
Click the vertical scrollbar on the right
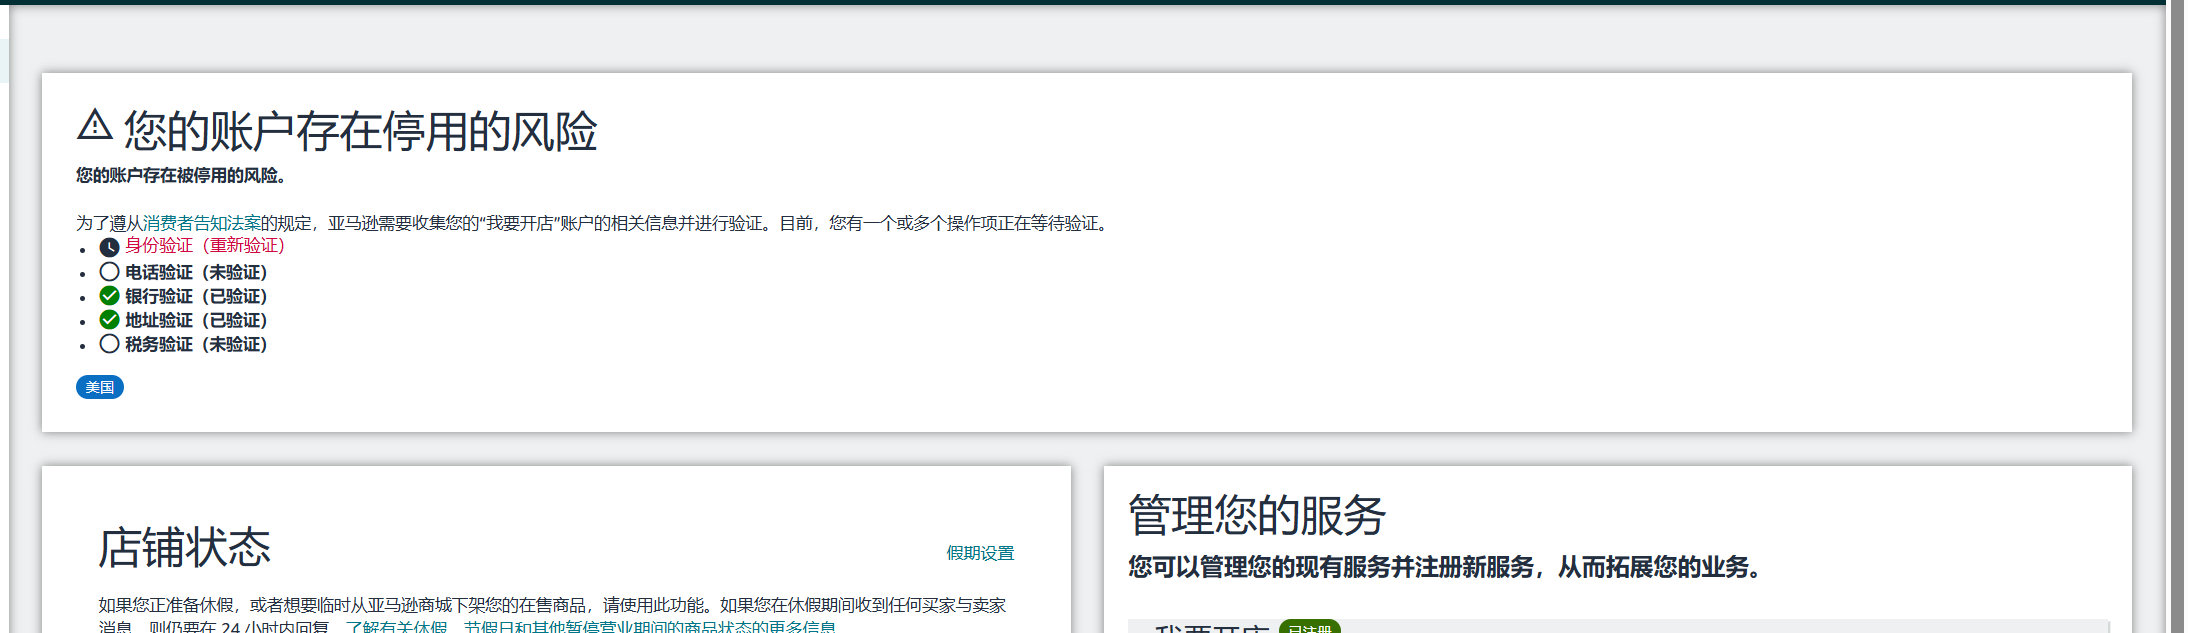[x=2176, y=300]
